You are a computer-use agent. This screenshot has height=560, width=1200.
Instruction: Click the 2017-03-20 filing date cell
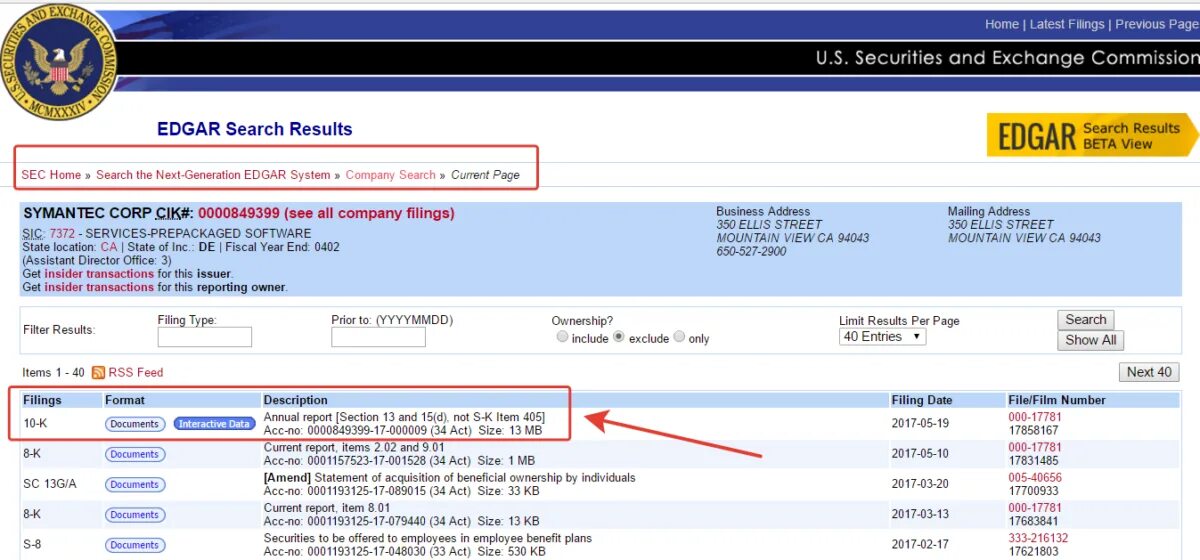[922, 484]
